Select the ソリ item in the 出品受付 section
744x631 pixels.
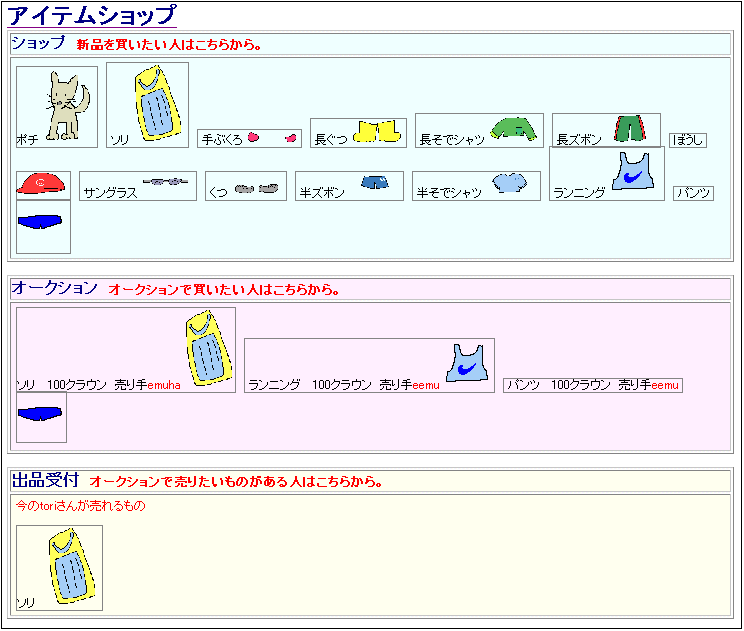[59, 568]
